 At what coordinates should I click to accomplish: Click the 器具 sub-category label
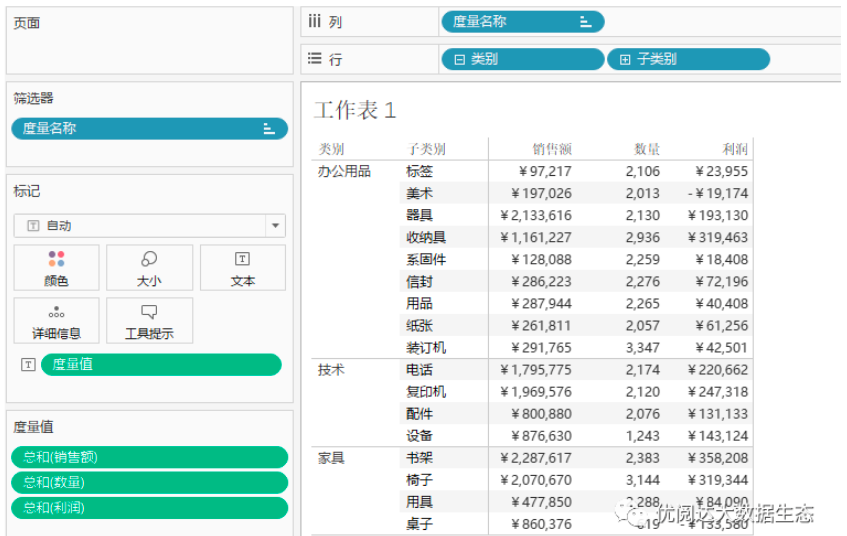pyautogui.click(x=419, y=216)
